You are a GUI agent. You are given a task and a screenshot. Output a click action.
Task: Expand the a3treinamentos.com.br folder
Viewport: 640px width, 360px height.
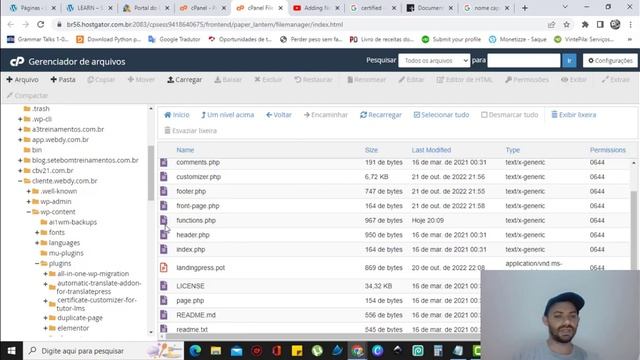click(x=20, y=129)
